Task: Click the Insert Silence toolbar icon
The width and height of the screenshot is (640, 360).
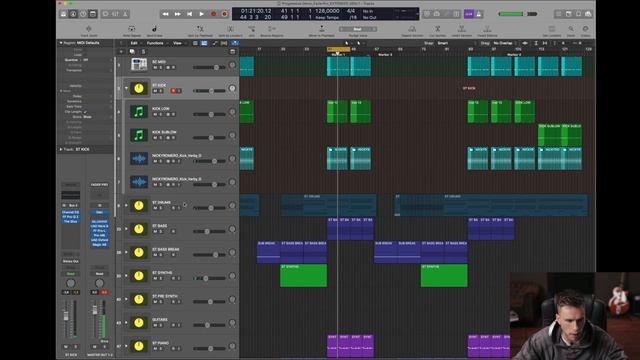Action: pos(487,30)
